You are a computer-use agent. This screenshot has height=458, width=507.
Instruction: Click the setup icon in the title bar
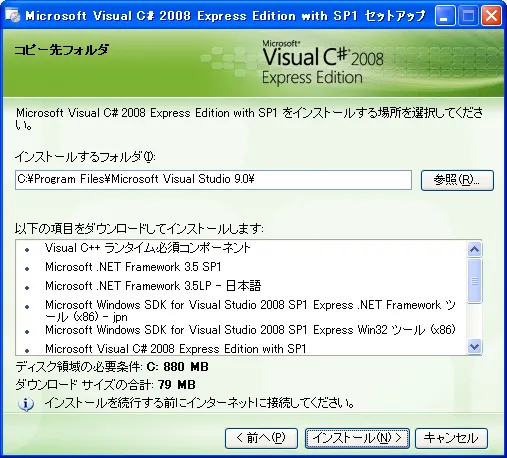[x=13, y=16]
